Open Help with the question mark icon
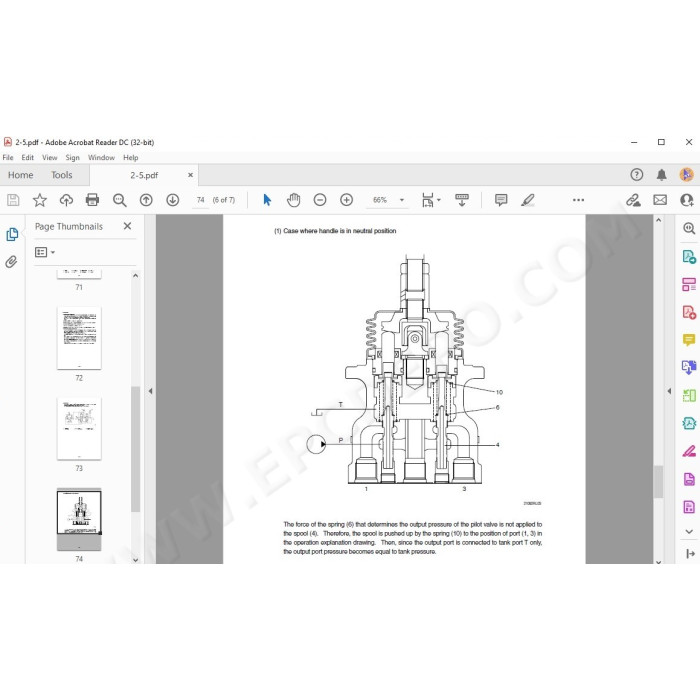 click(637, 175)
